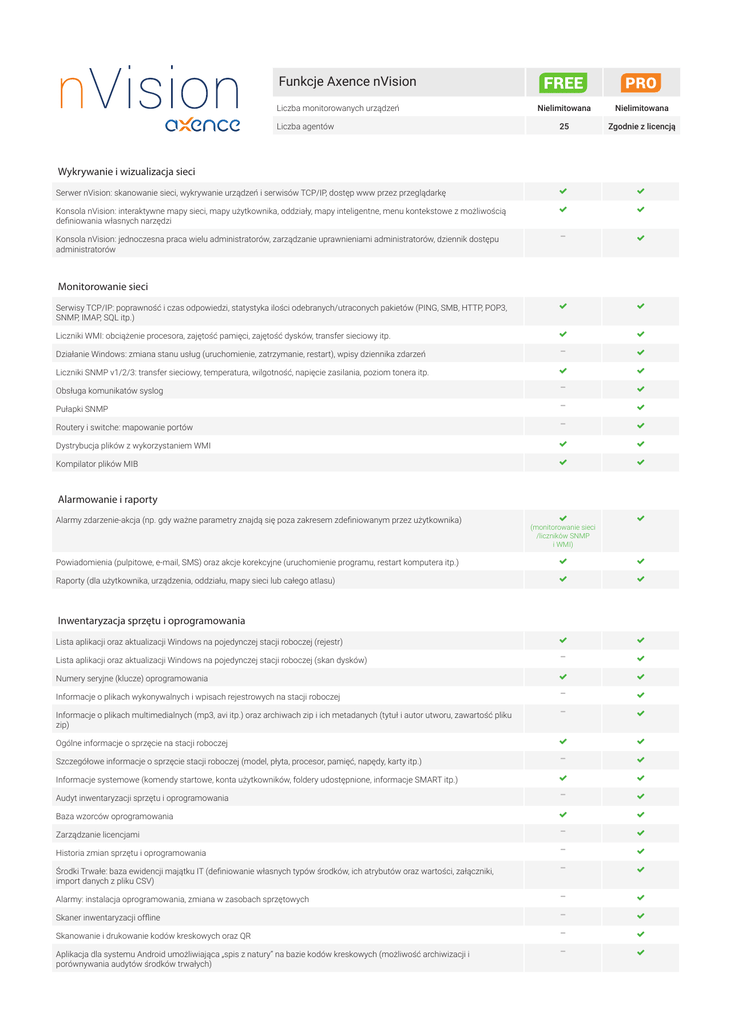Screen dimensions: 730x1024
Task: Click the orange PRO badge
Action: pos(640,83)
